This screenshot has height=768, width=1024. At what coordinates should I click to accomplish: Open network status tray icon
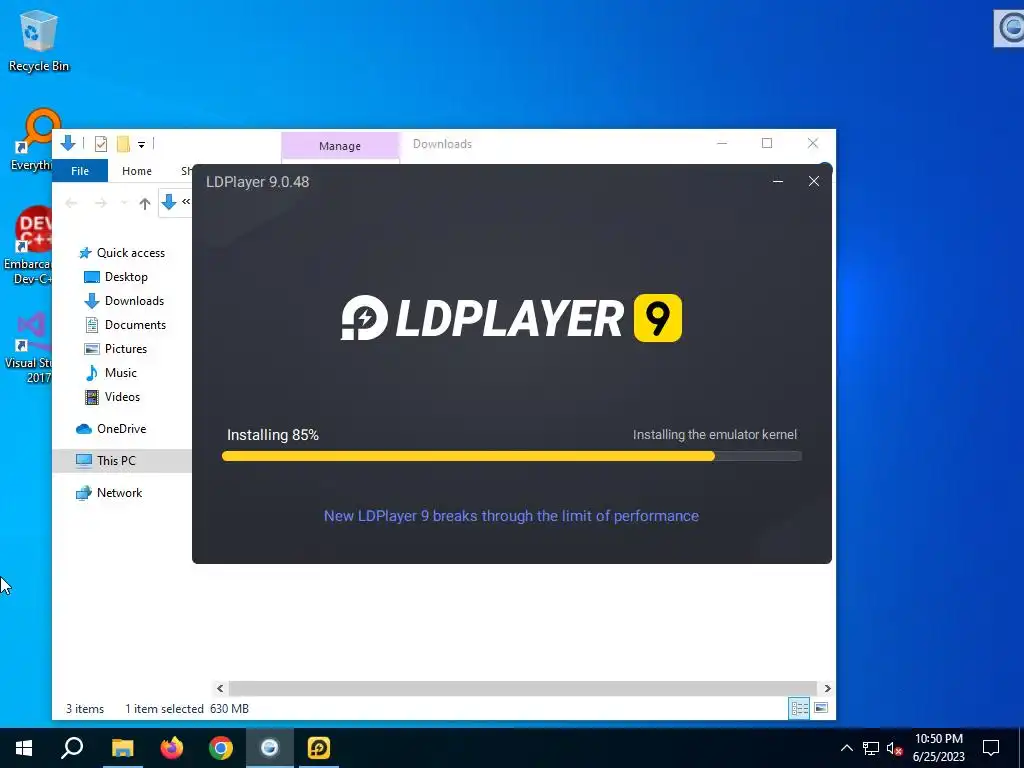click(871, 748)
